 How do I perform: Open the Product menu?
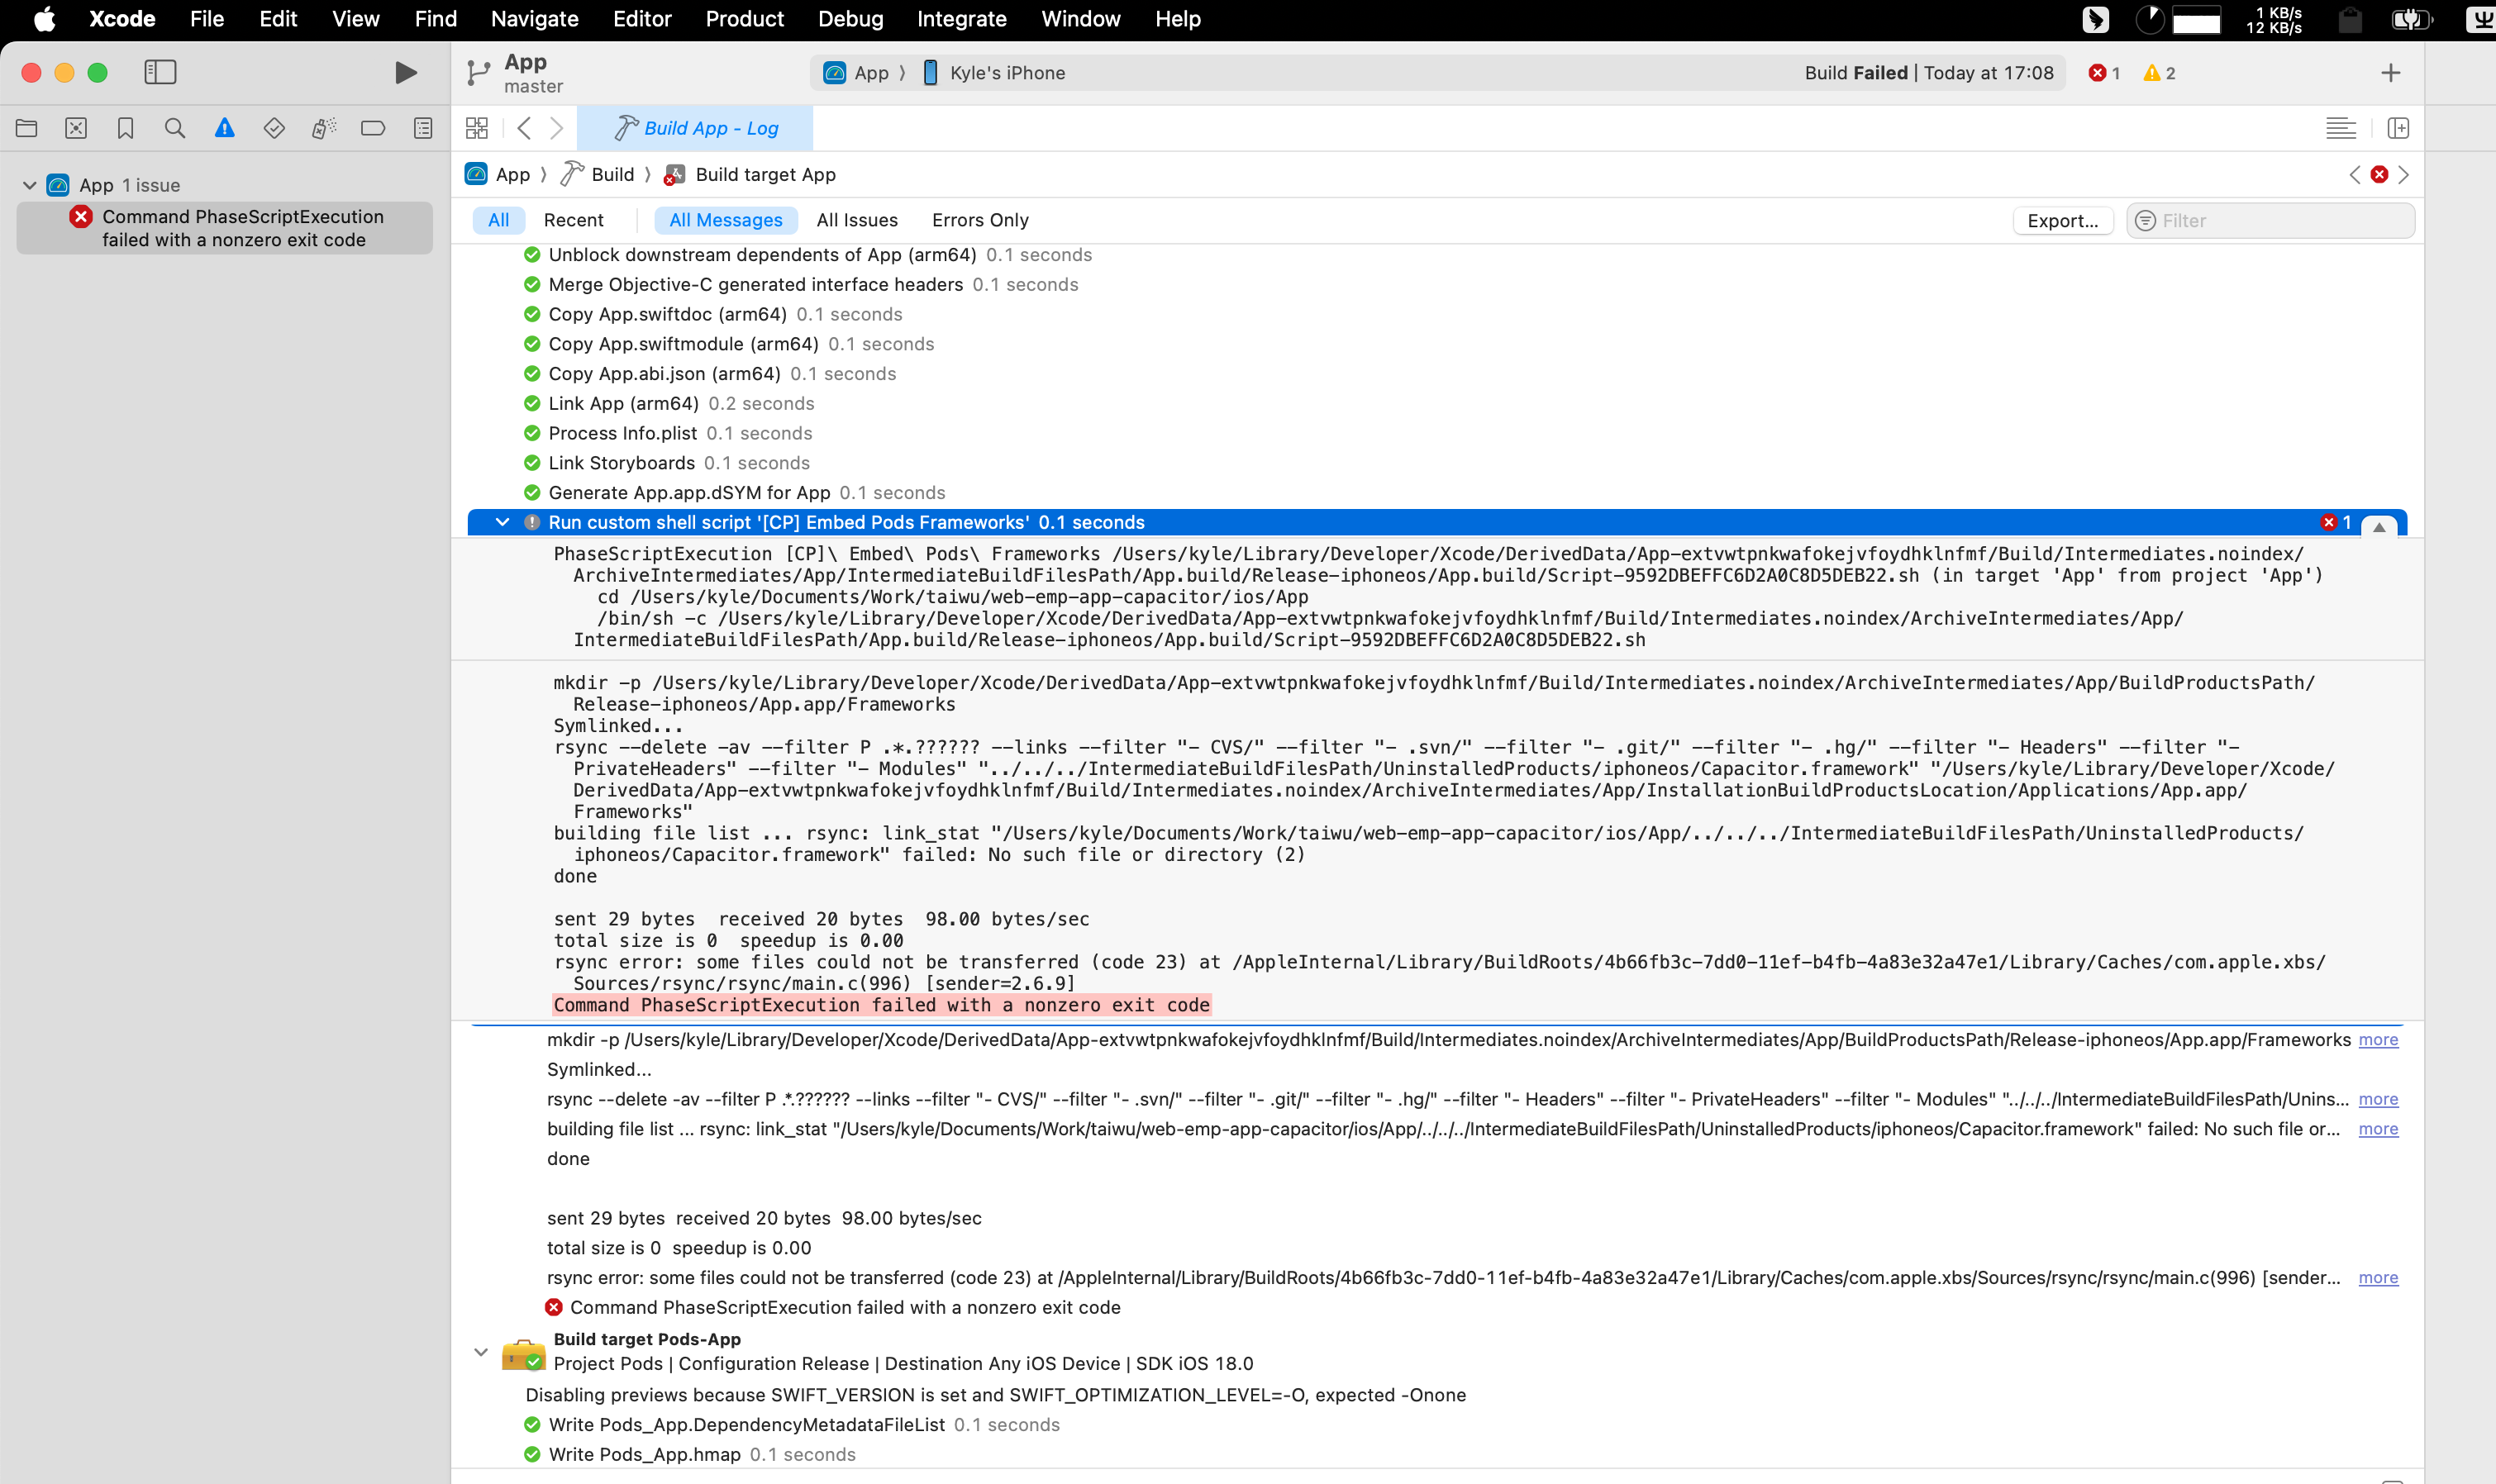click(744, 19)
